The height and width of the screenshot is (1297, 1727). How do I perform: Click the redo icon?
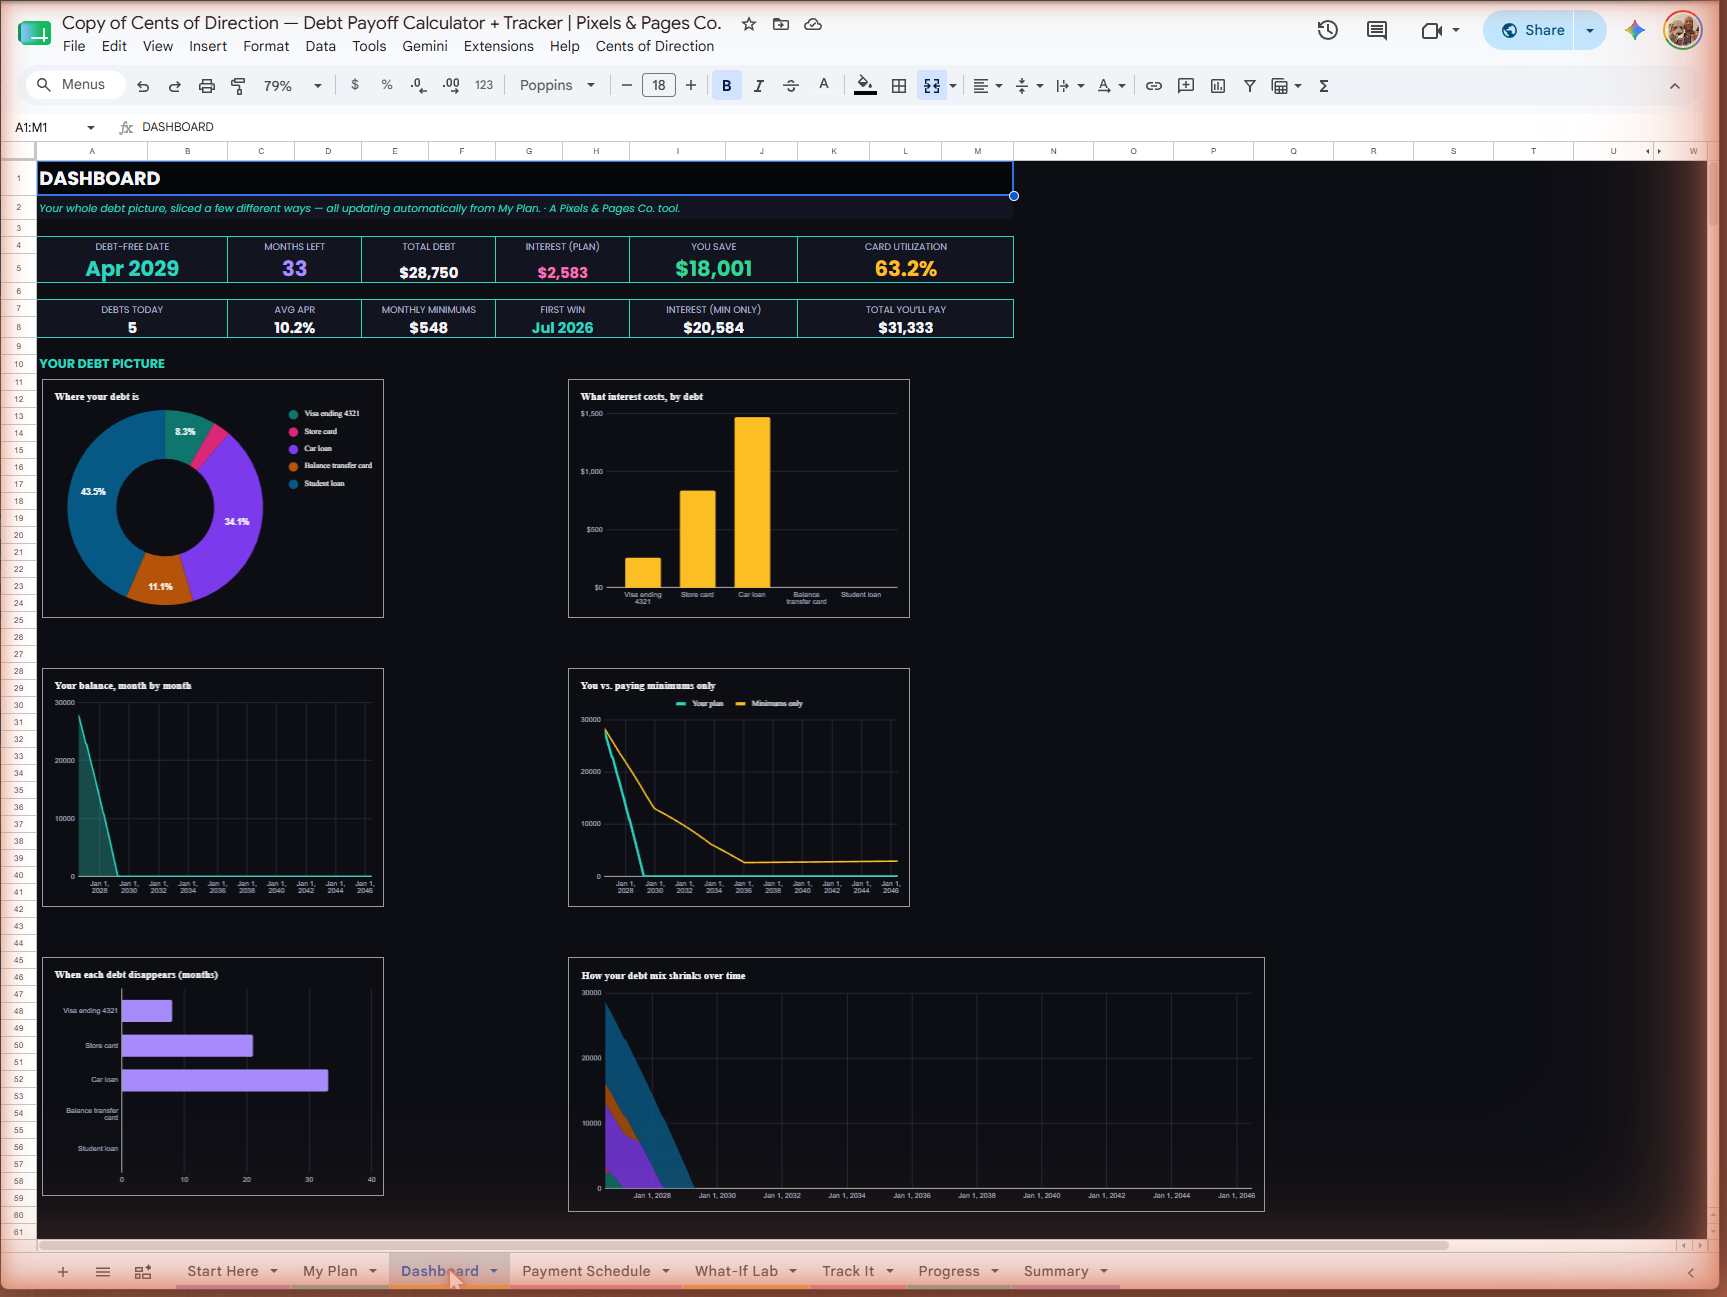175,86
